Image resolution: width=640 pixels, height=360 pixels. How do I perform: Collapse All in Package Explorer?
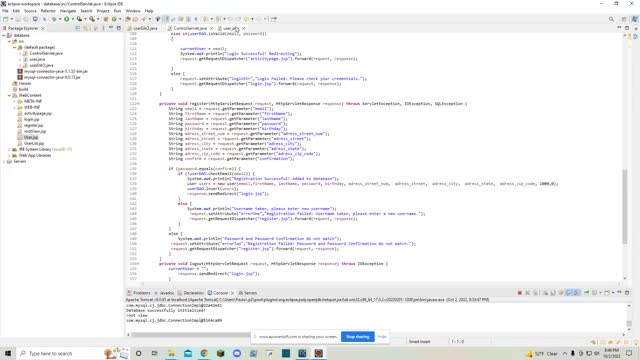(78, 28)
